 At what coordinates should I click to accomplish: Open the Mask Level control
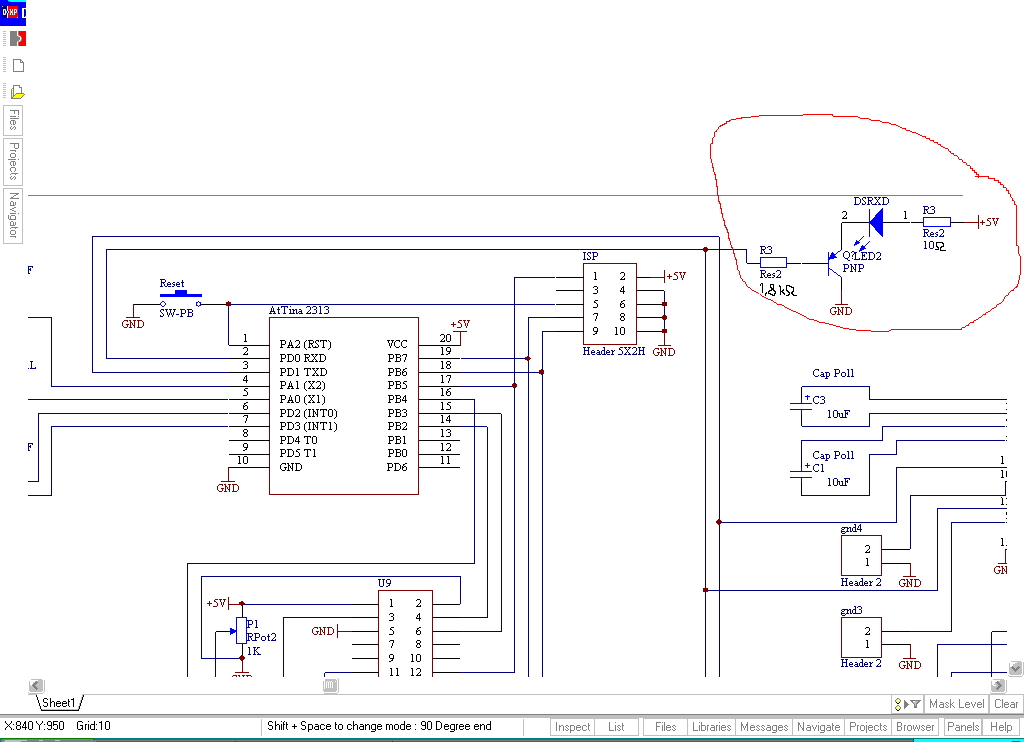point(956,704)
